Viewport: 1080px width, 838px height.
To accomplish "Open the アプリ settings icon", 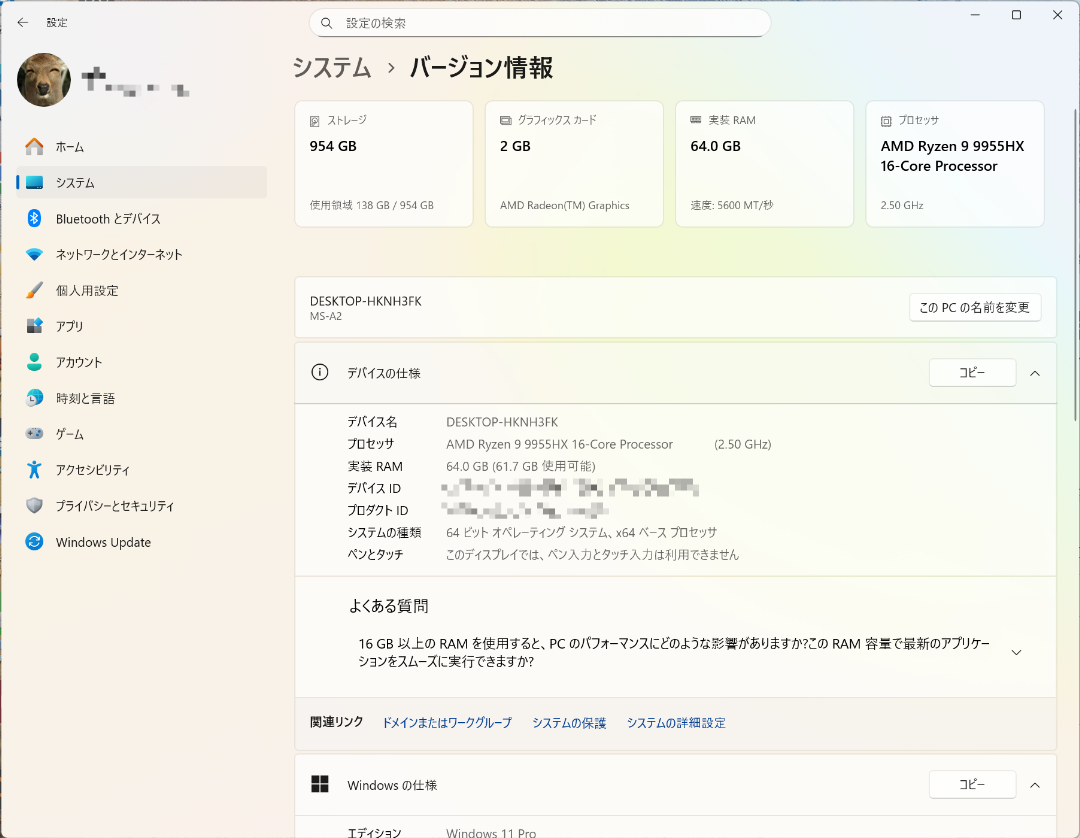I will 34,327.
